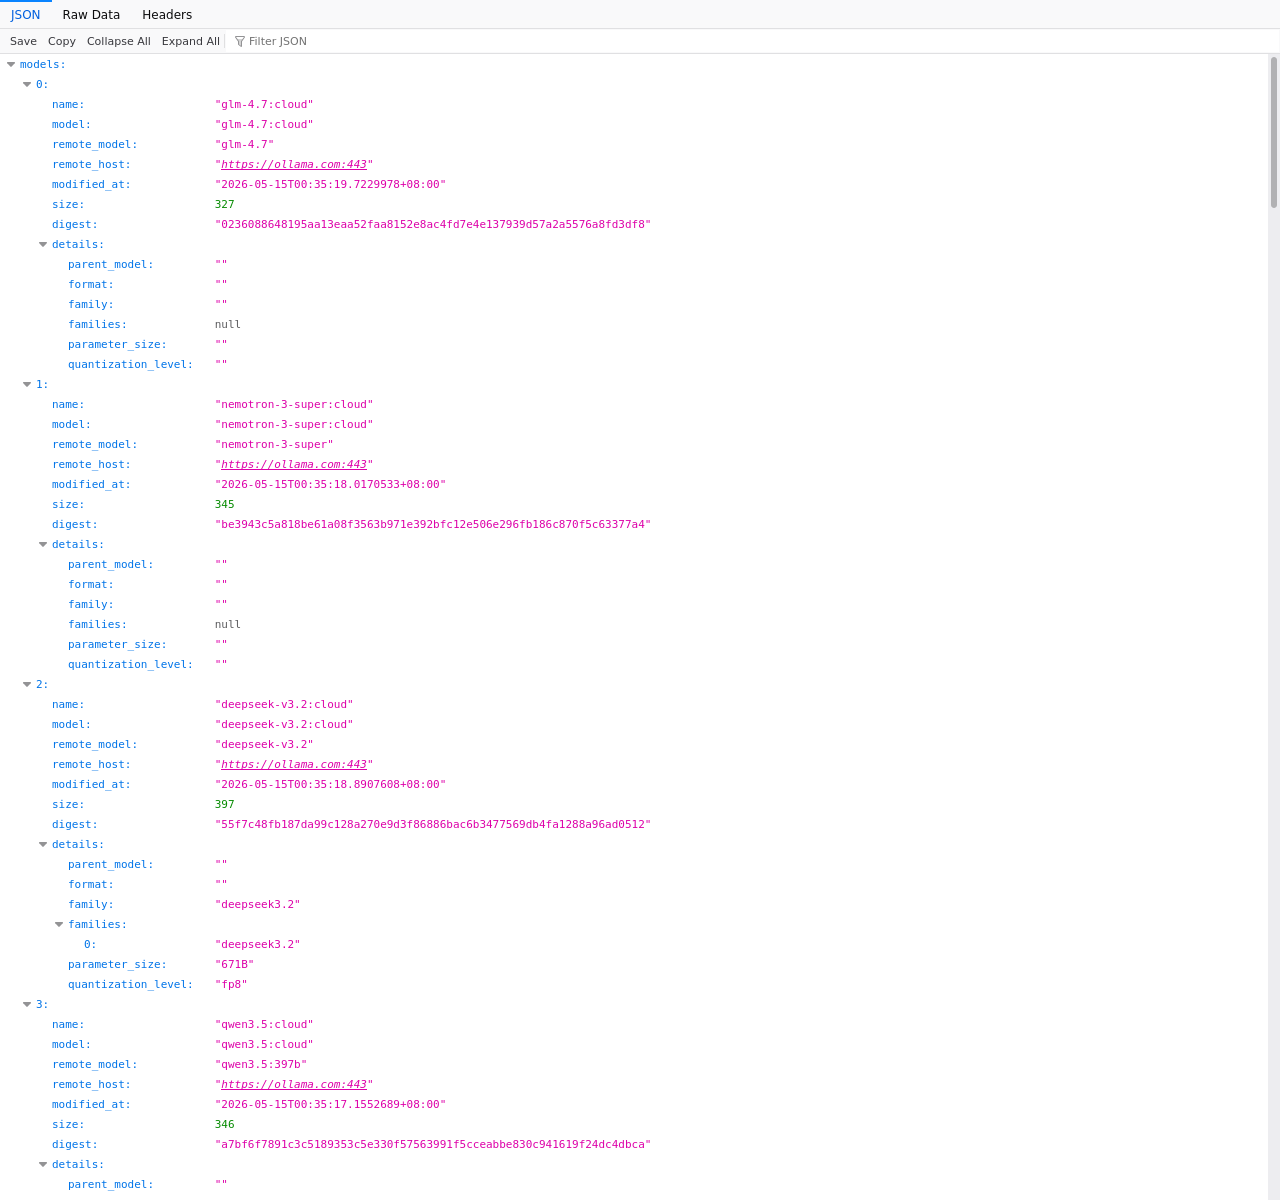Switch to the Raw Data tab
The height and width of the screenshot is (1200, 1280).
[x=91, y=15]
